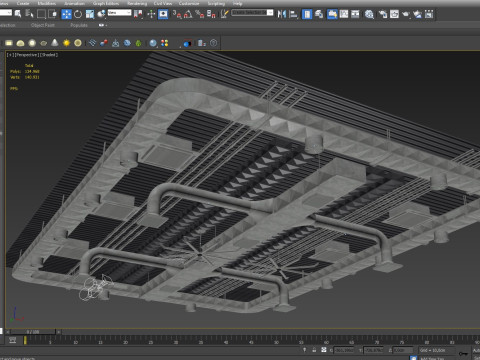480x360 pixels.
Task: Toggle Keyboard Shortcut Override button
Action: pyautogui.click(x=163, y=14)
